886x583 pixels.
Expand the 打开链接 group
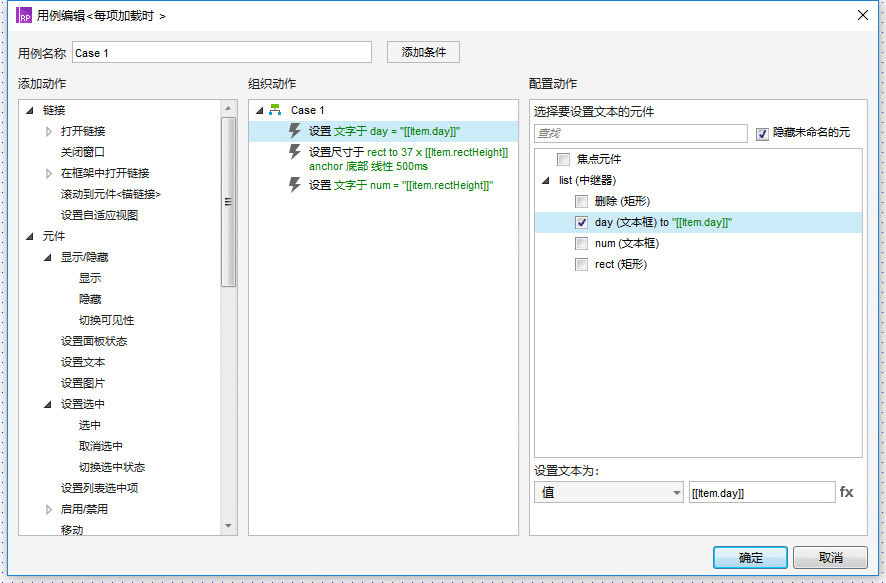[49, 132]
